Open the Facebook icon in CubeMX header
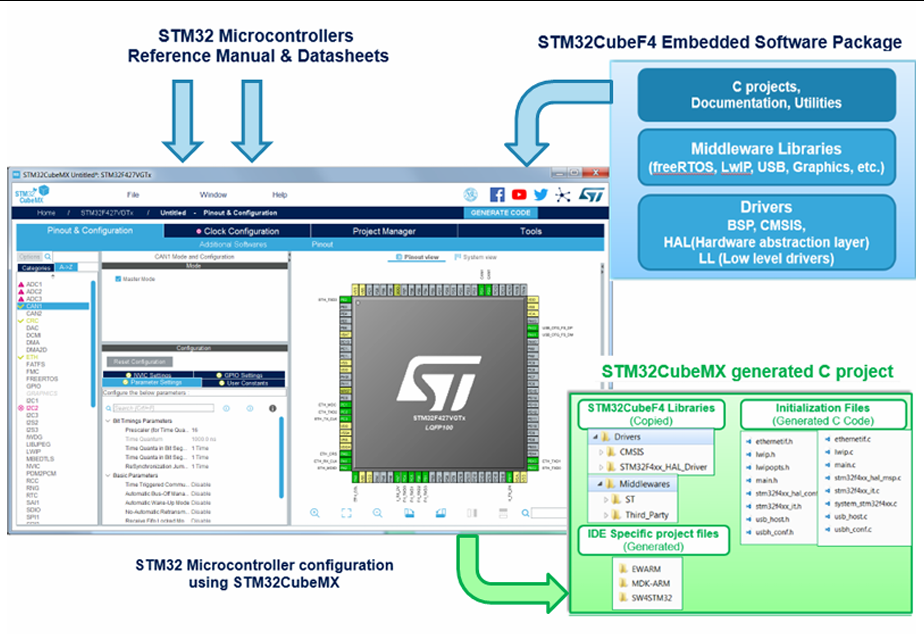 click(x=497, y=194)
